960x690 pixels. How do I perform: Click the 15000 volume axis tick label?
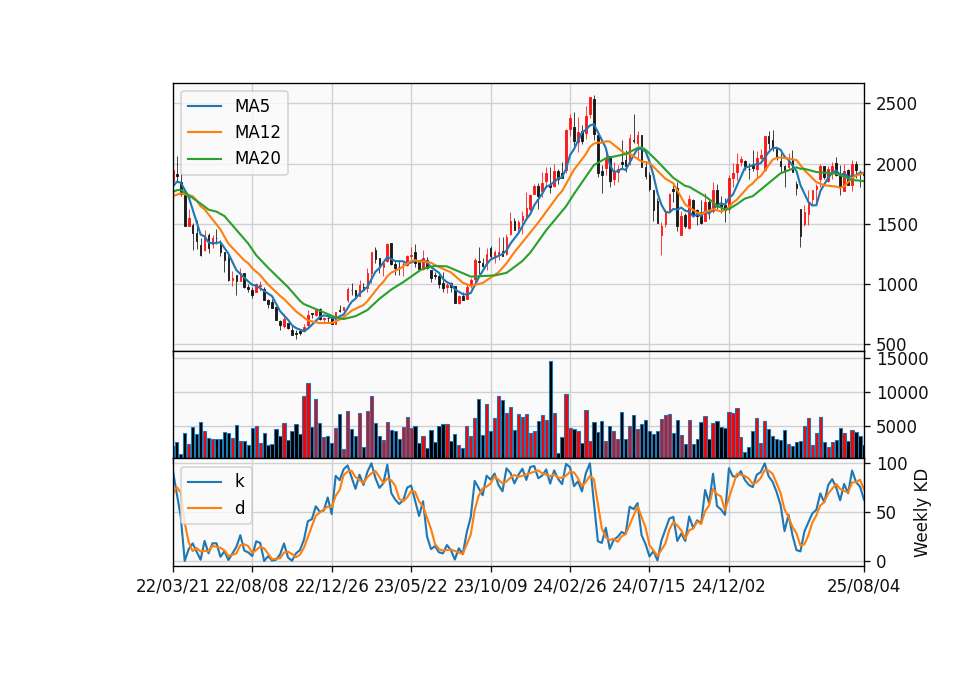tap(902, 359)
